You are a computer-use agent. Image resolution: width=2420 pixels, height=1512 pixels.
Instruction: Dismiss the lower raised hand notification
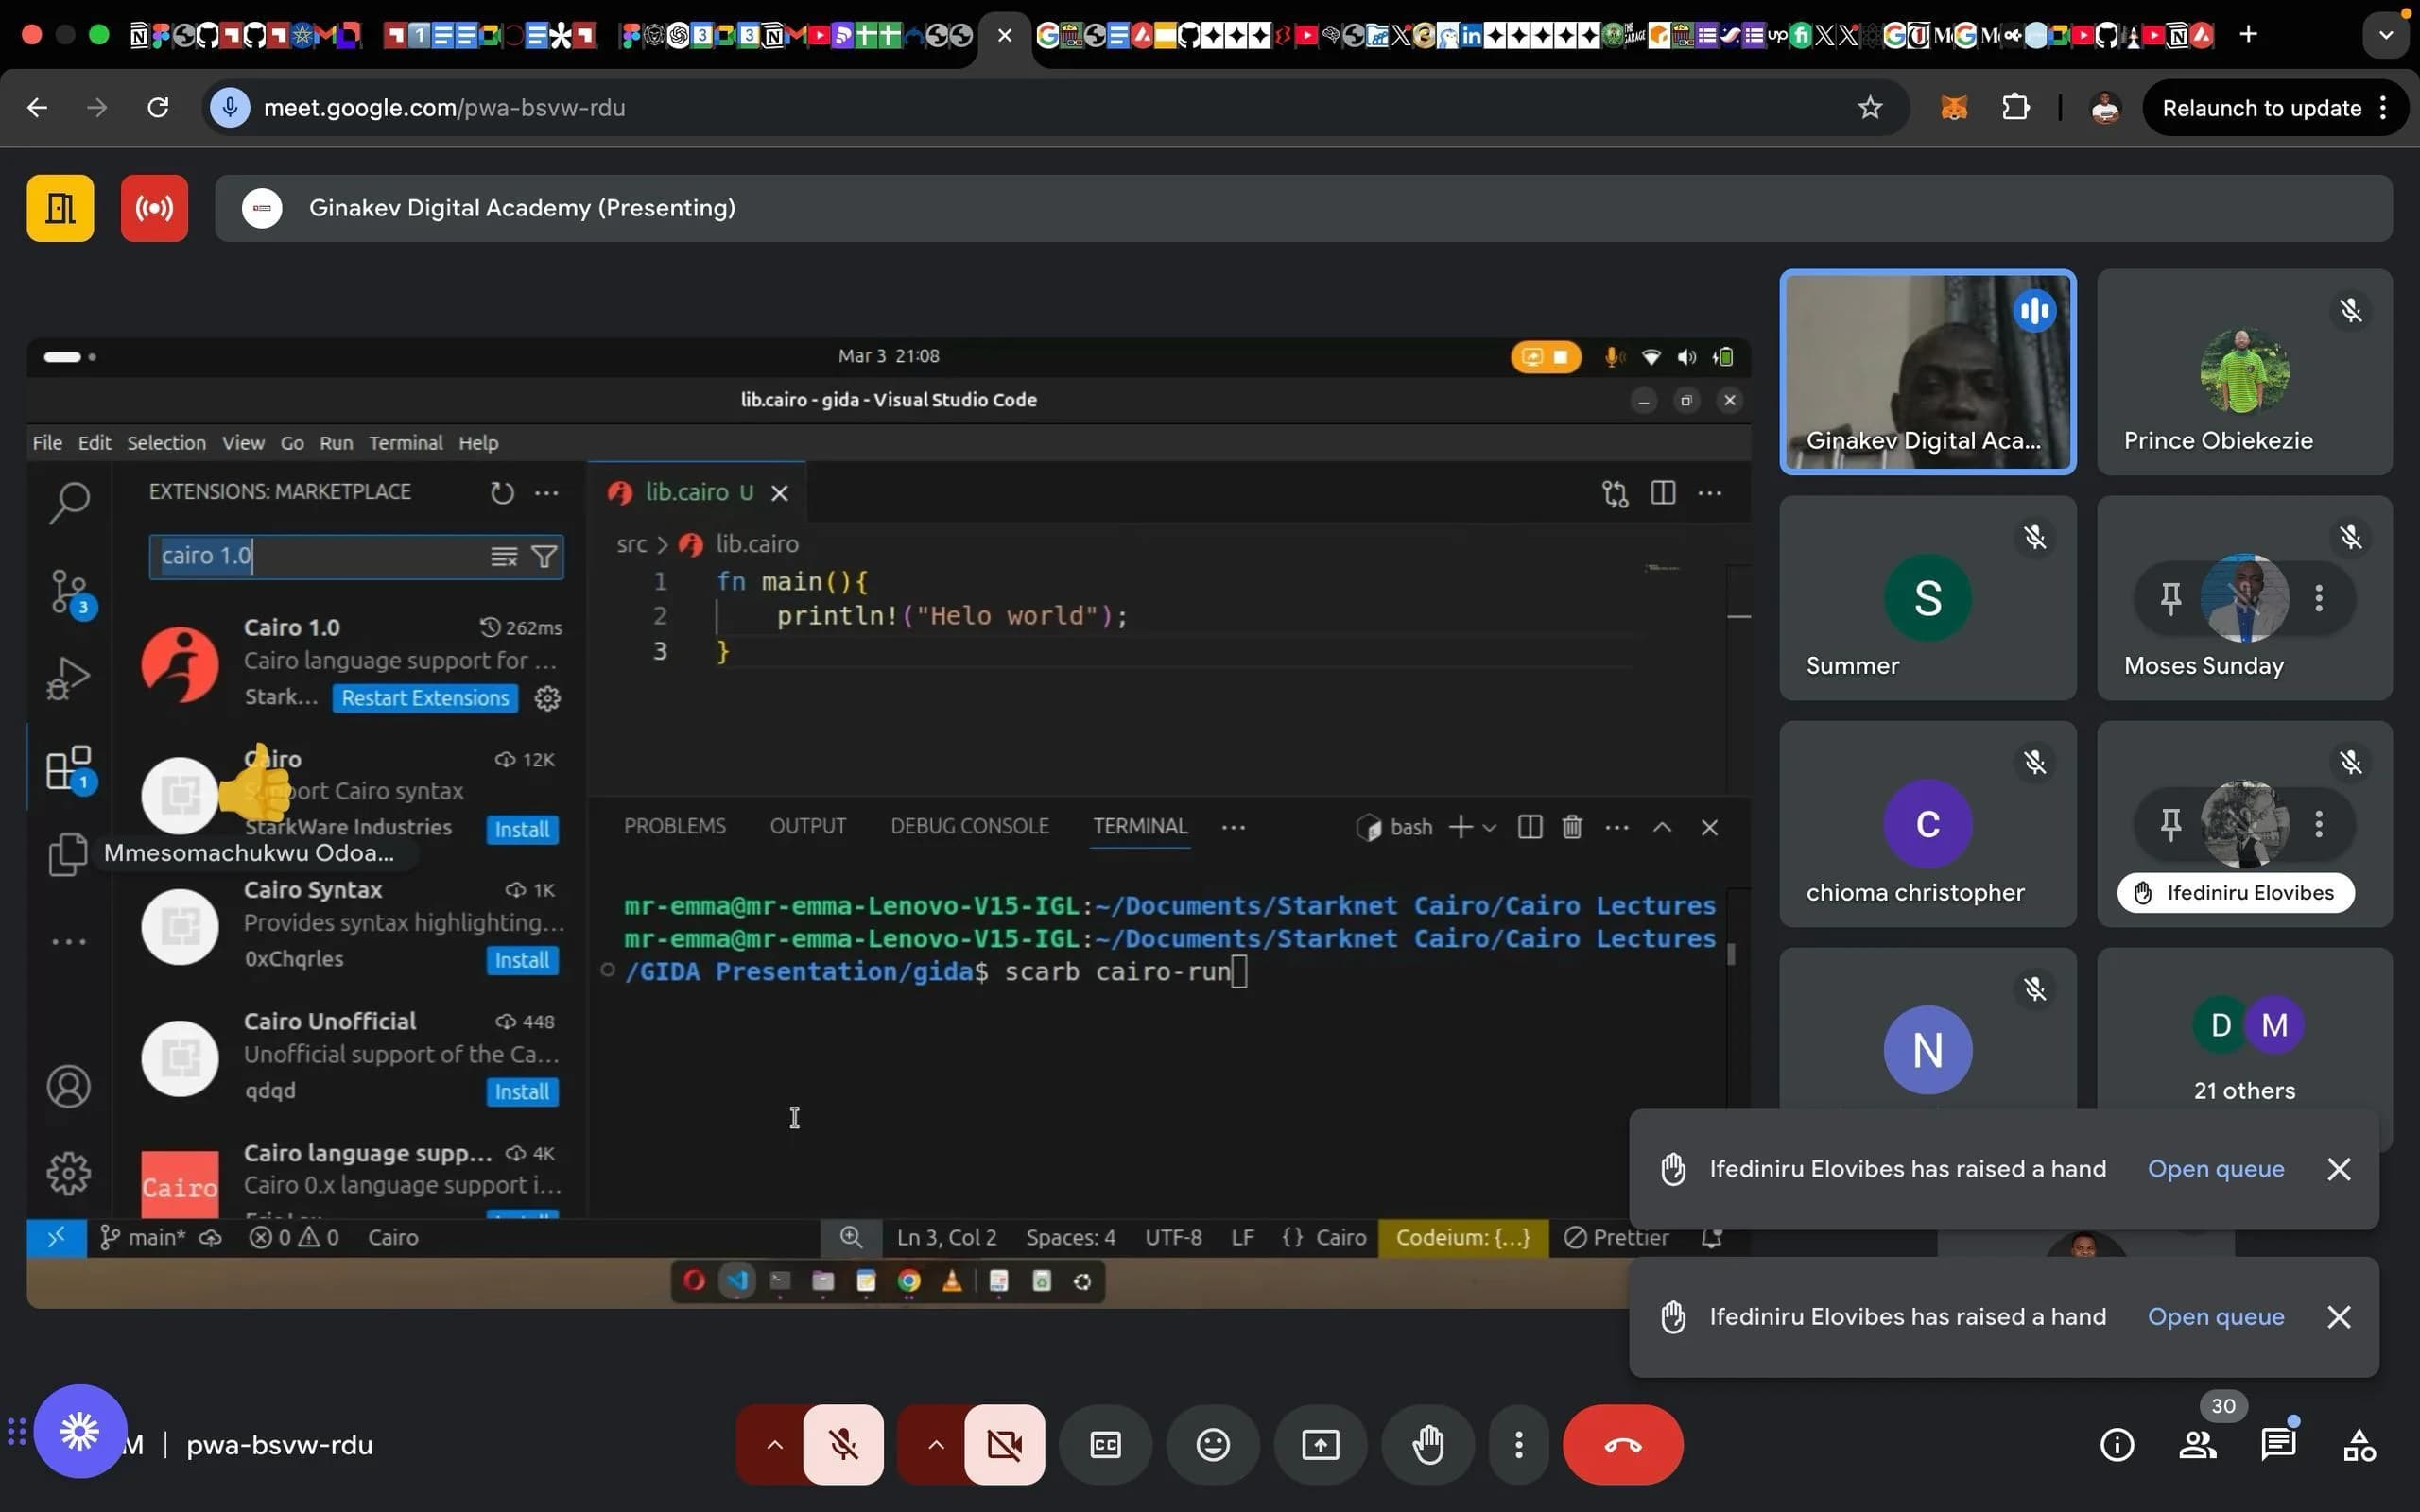2338,1316
